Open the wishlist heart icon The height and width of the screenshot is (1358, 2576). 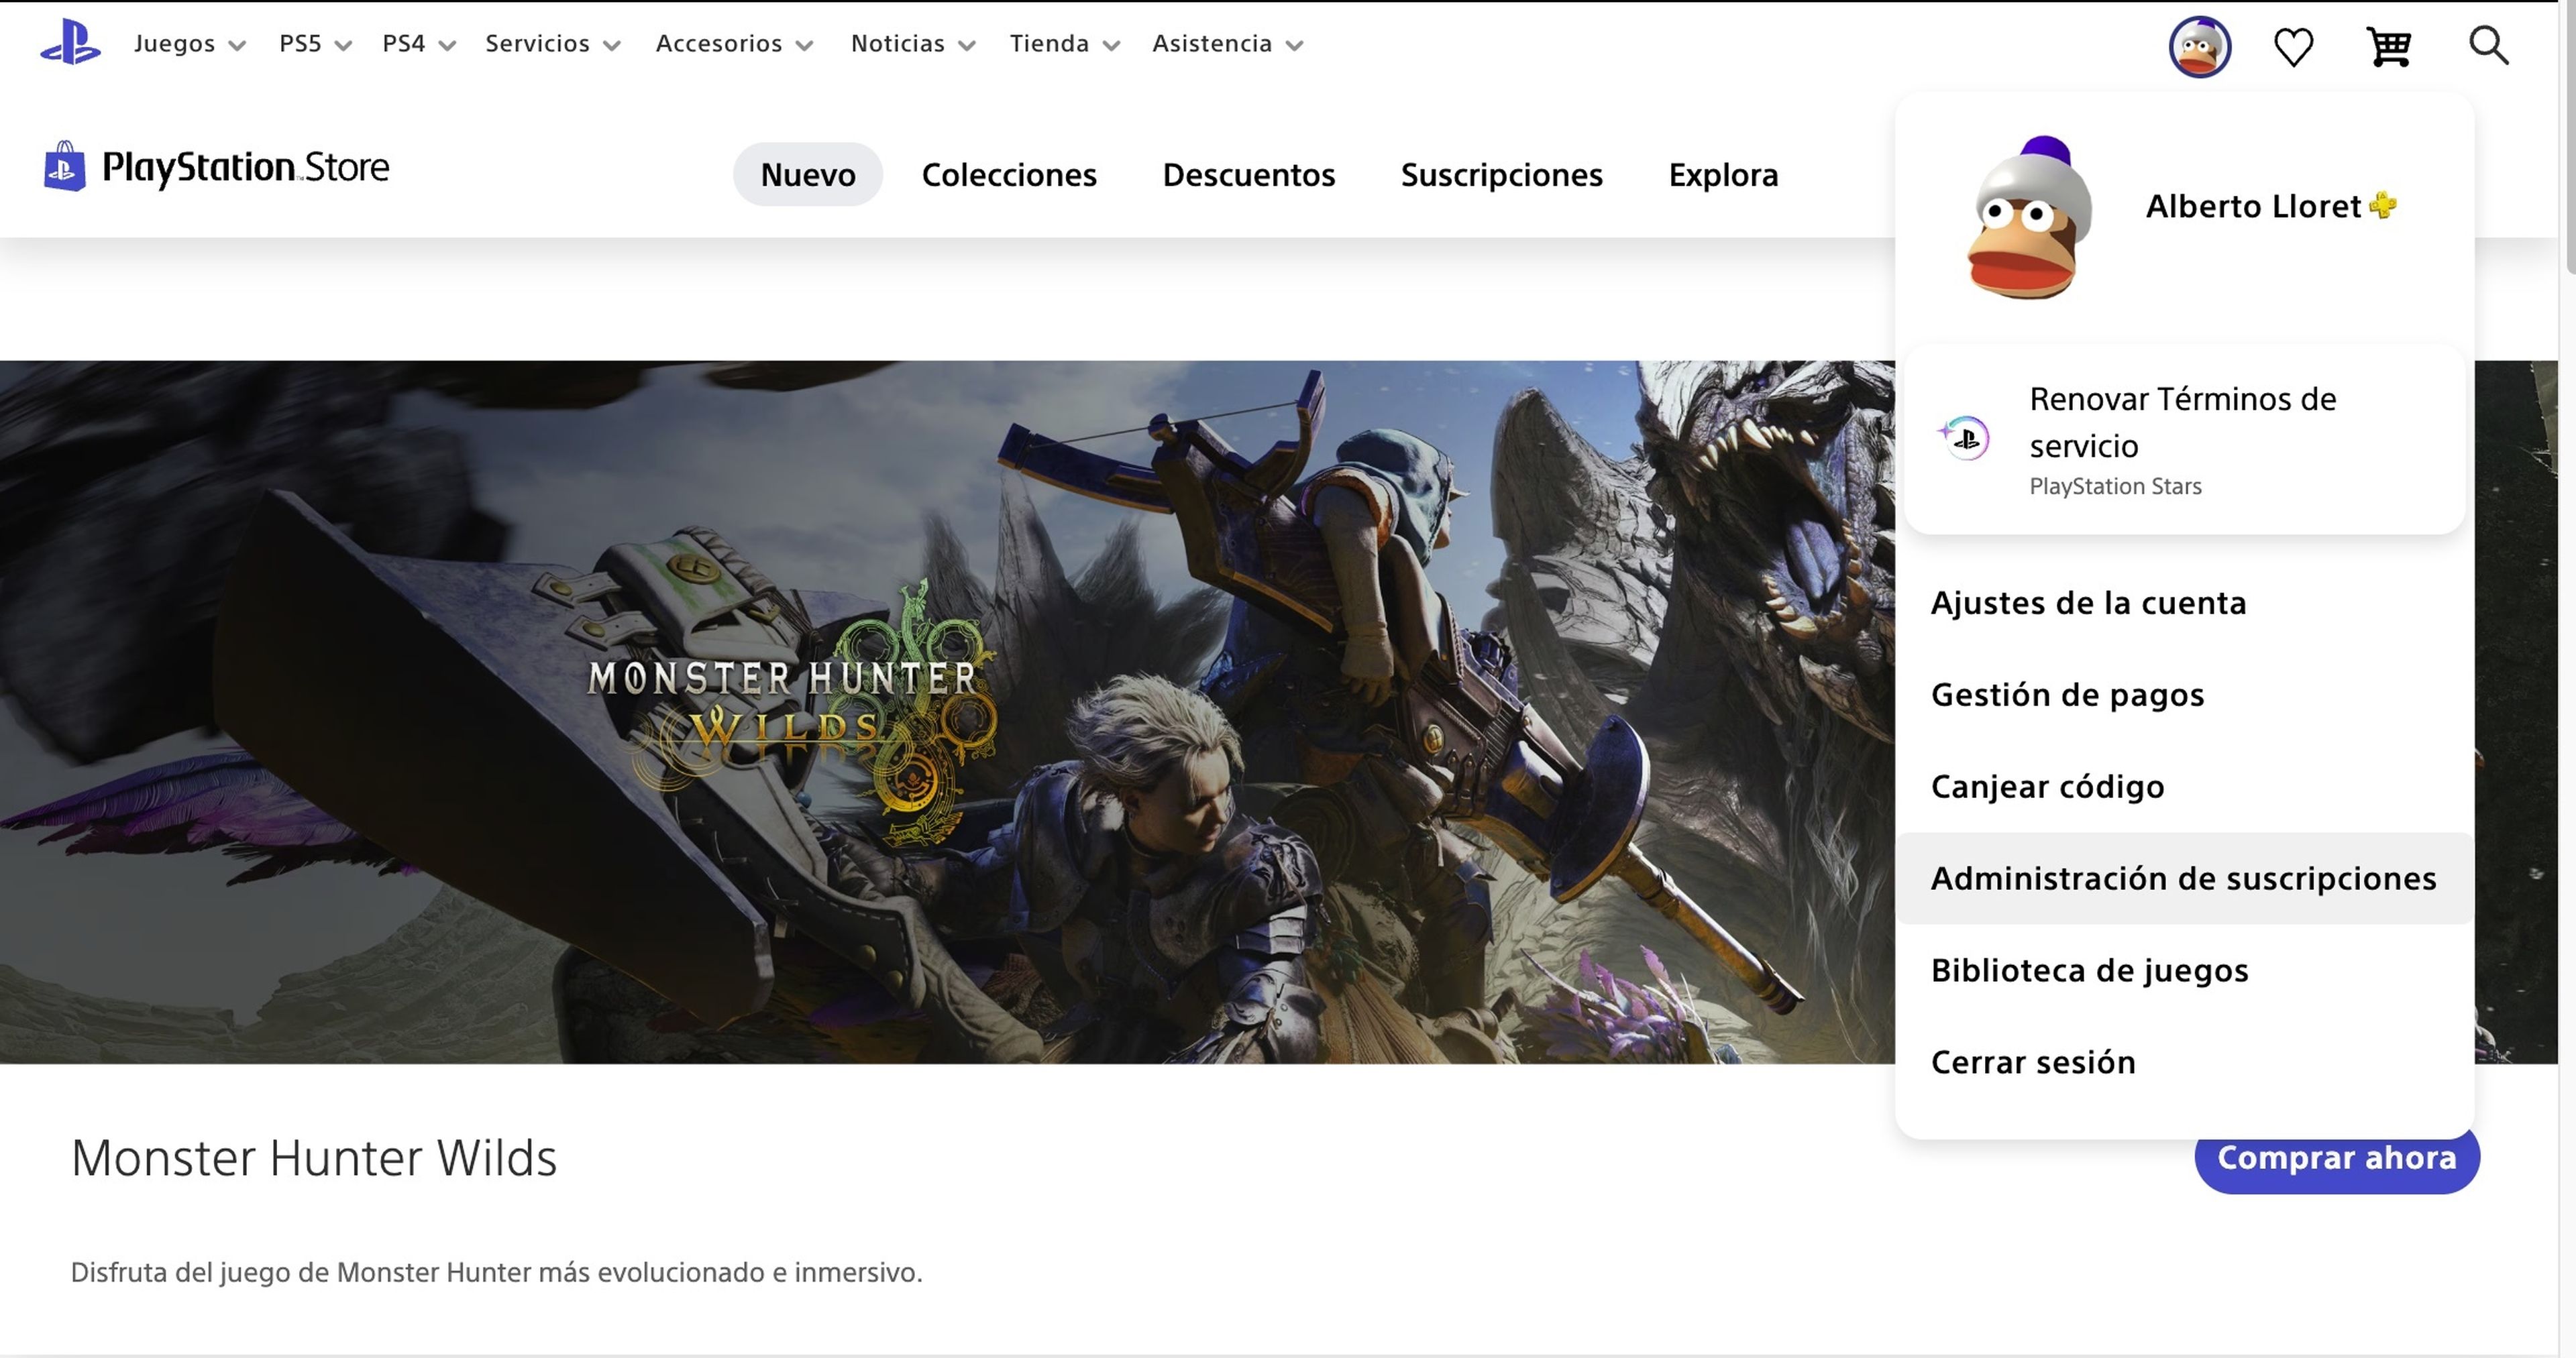[x=2294, y=45]
